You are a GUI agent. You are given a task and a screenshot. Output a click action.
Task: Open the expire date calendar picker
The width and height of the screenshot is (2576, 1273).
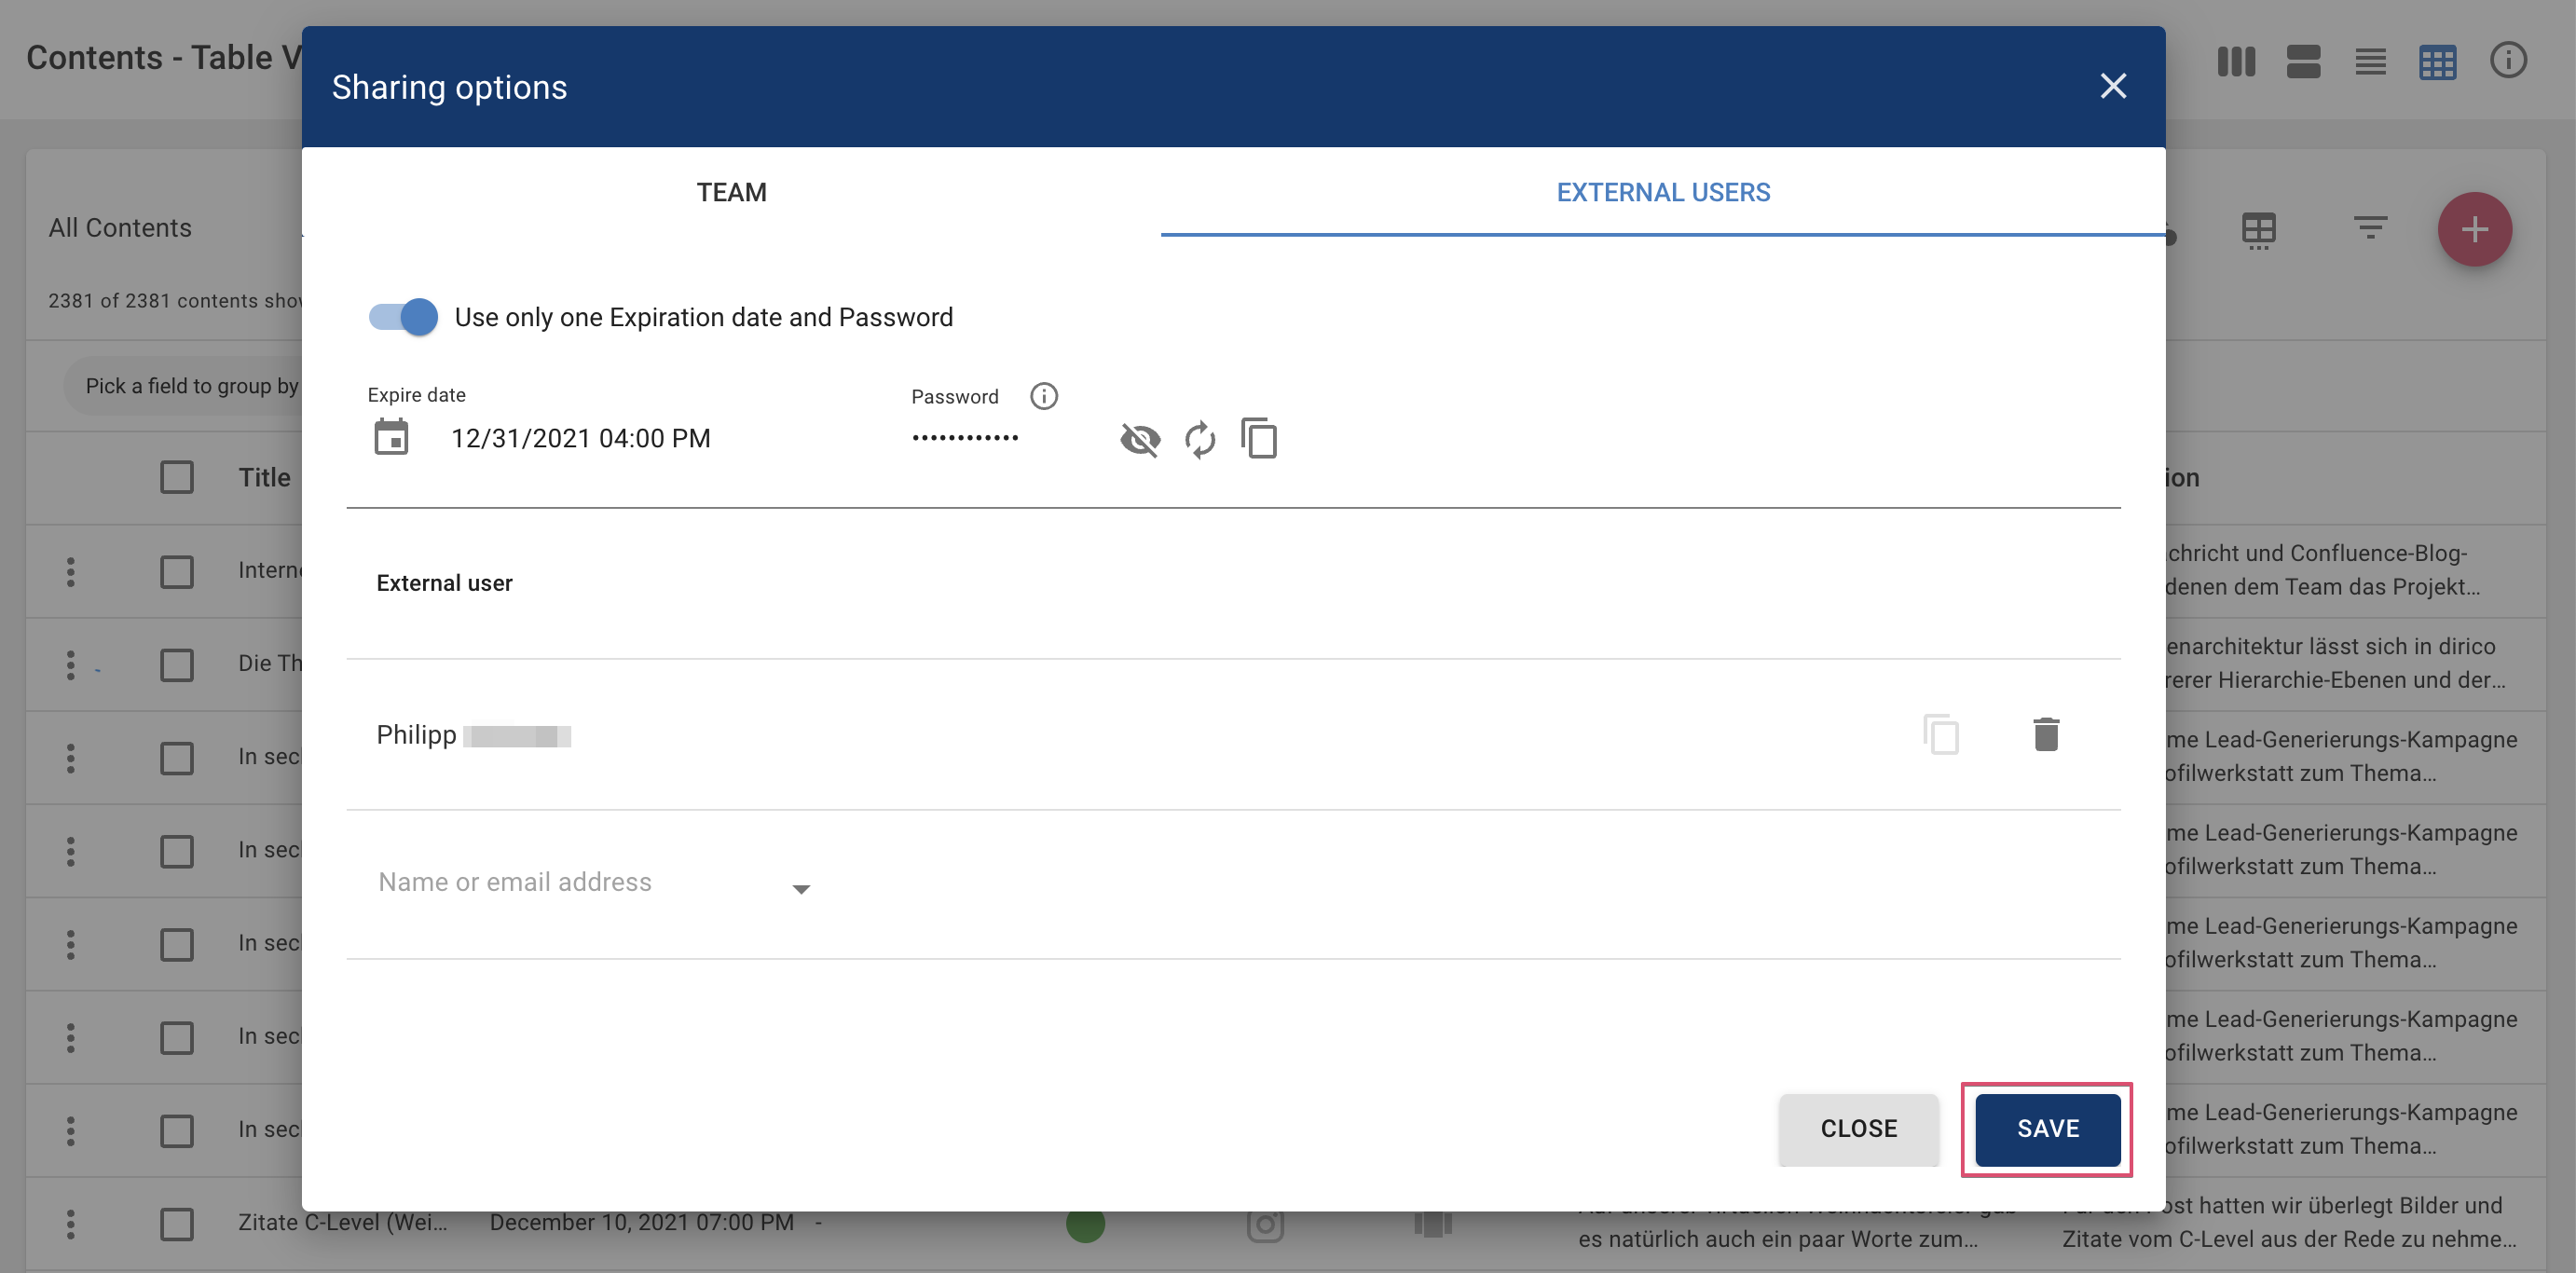point(391,437)
